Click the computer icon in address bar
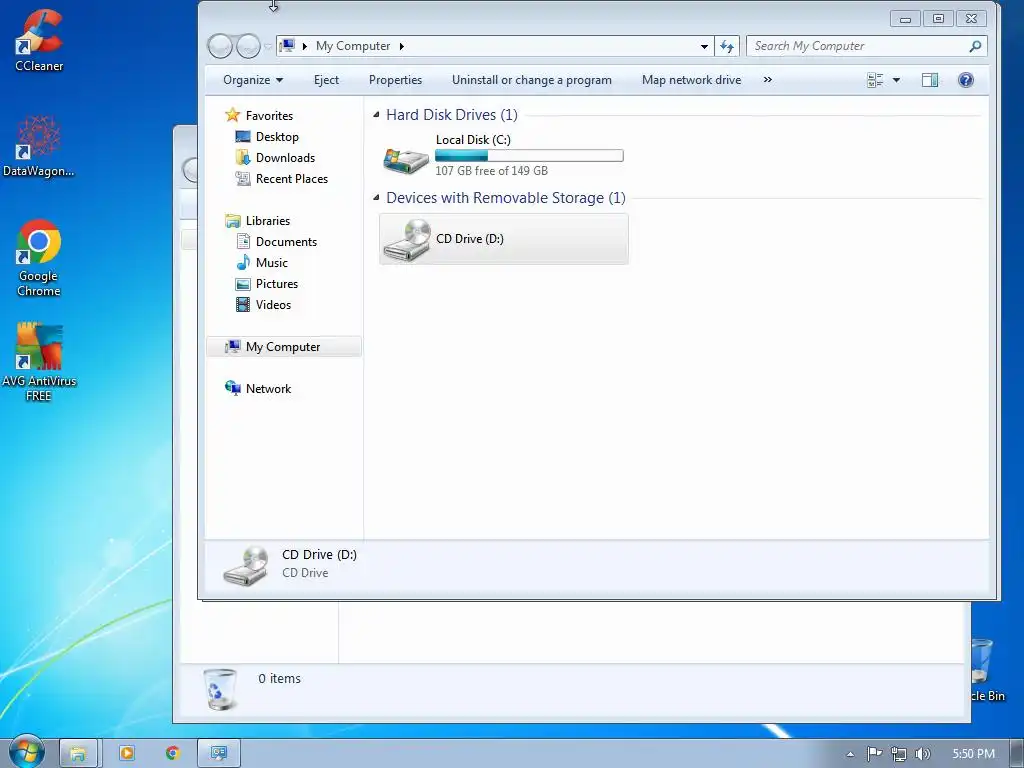 point(287,46)
